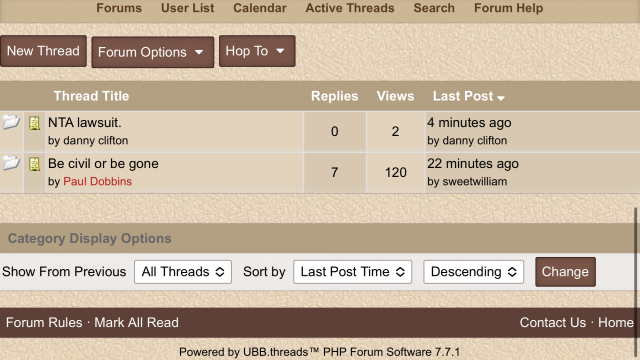The width and height of the screenshot is (640, 360).
Task: Open danny clifton link in Last Post column
Action: 475,140
